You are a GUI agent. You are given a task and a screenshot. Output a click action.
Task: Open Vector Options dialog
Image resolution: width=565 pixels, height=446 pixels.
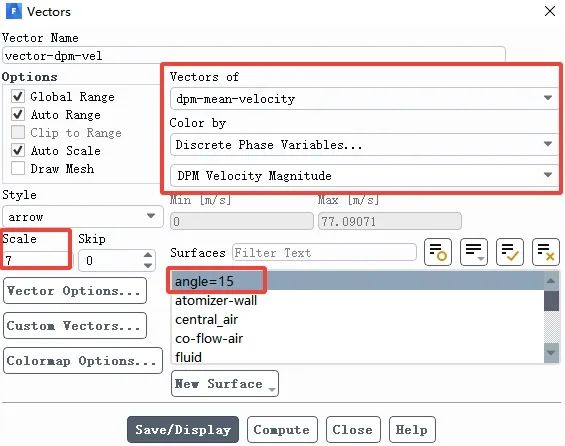pyautogui.click(x=75, y=290)
